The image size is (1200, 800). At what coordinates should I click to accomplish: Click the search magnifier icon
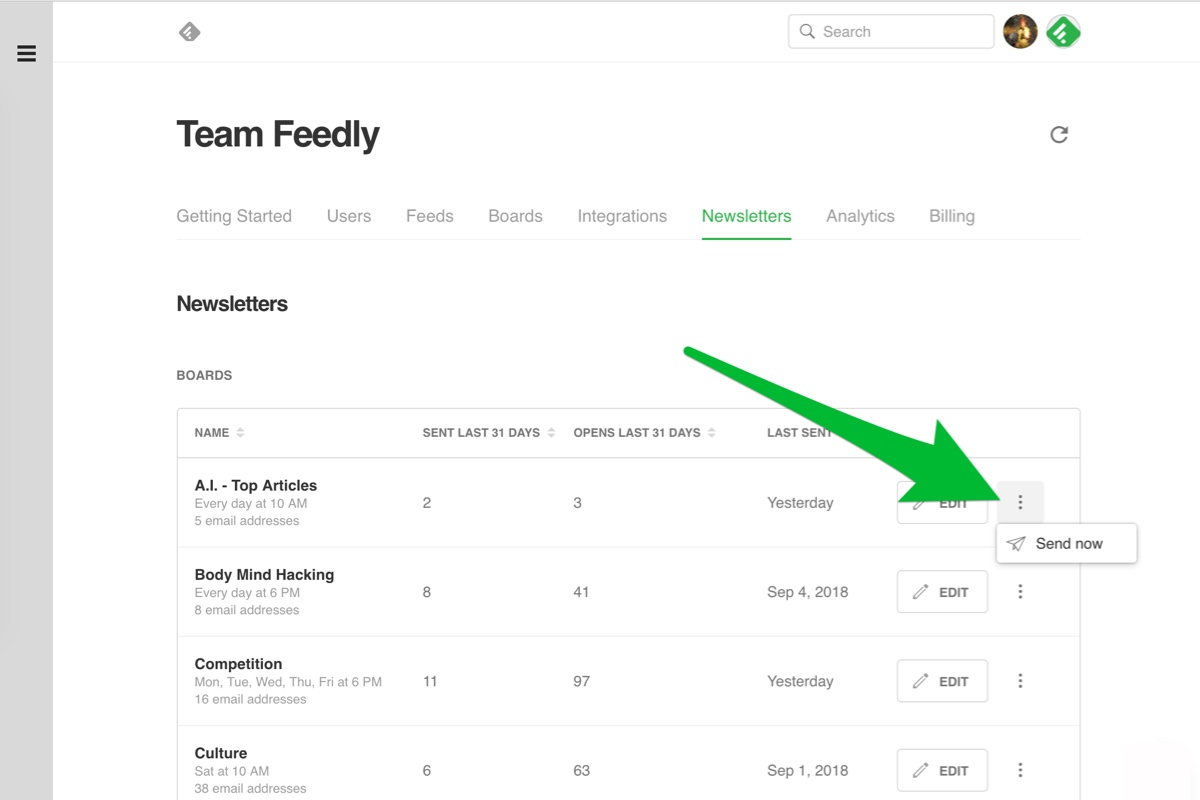coord(807,32)
